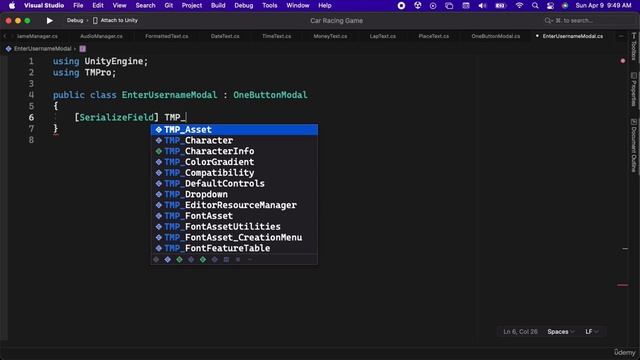Switch to AudioManager.cs tab
The width and height of the screenshot is (640, 360).
tap(101, 36)
